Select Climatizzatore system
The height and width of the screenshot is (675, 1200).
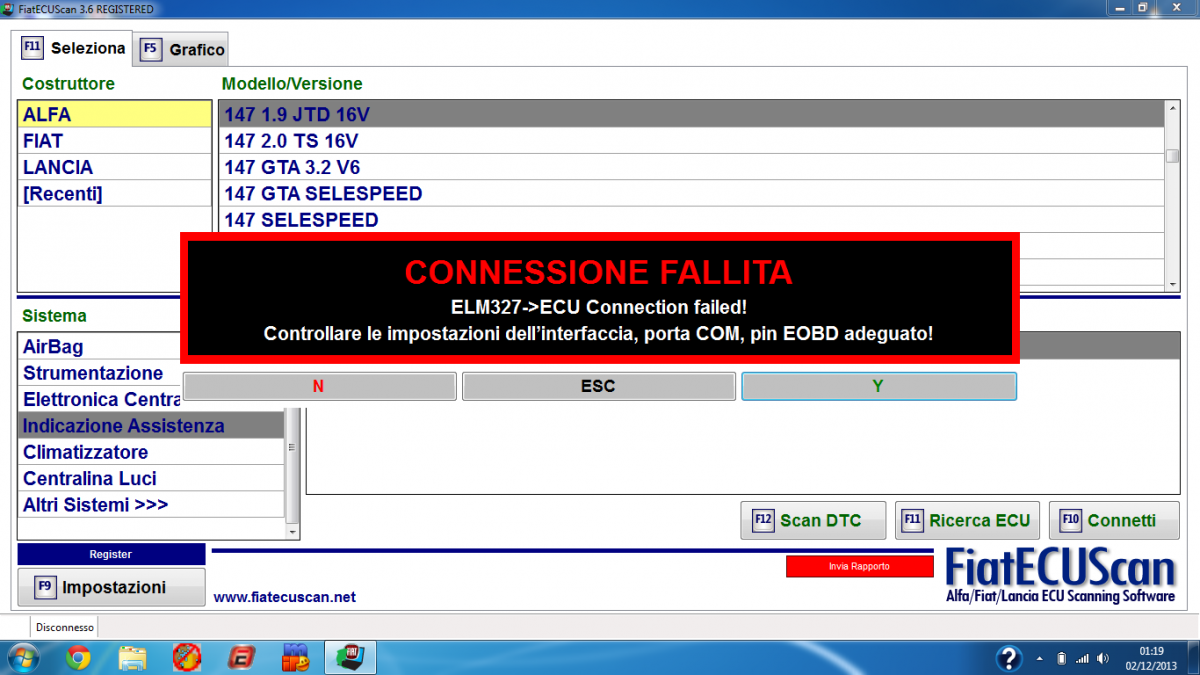[152, 452]
